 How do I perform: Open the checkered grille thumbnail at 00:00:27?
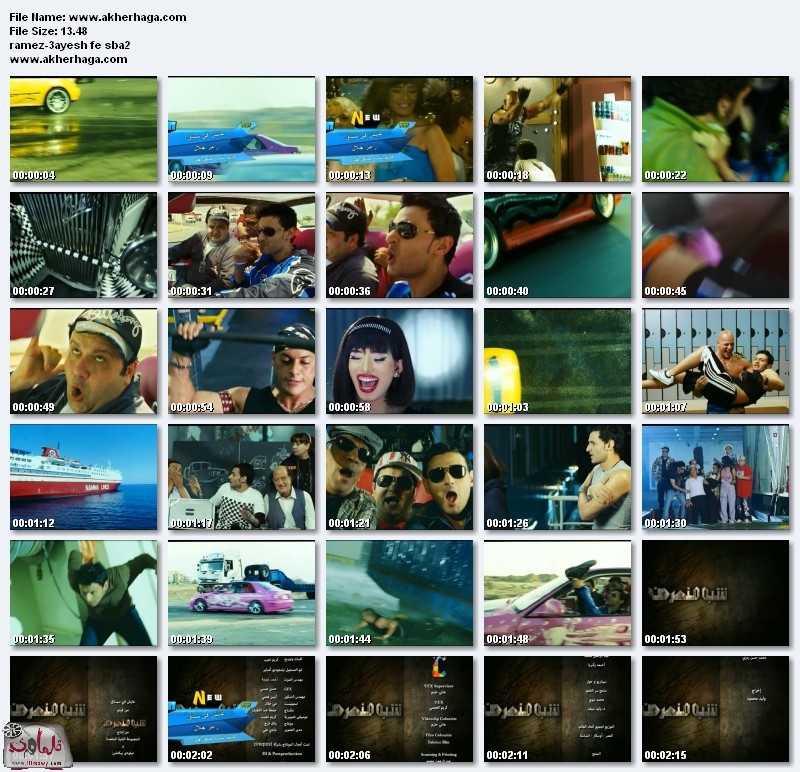click(x=84, y=245)
